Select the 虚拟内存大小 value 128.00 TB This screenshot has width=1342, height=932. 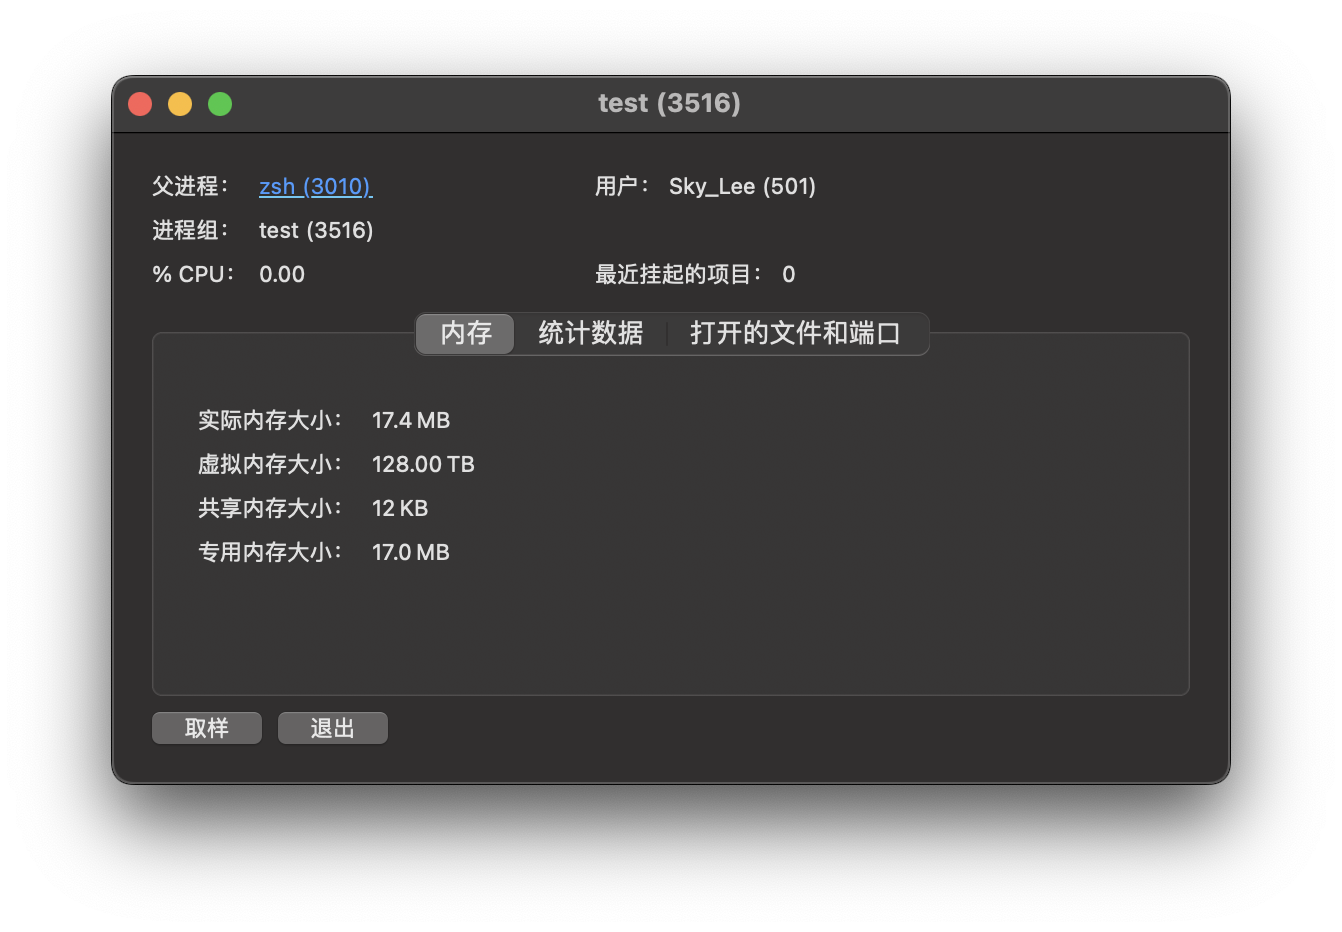coord(423,465)
